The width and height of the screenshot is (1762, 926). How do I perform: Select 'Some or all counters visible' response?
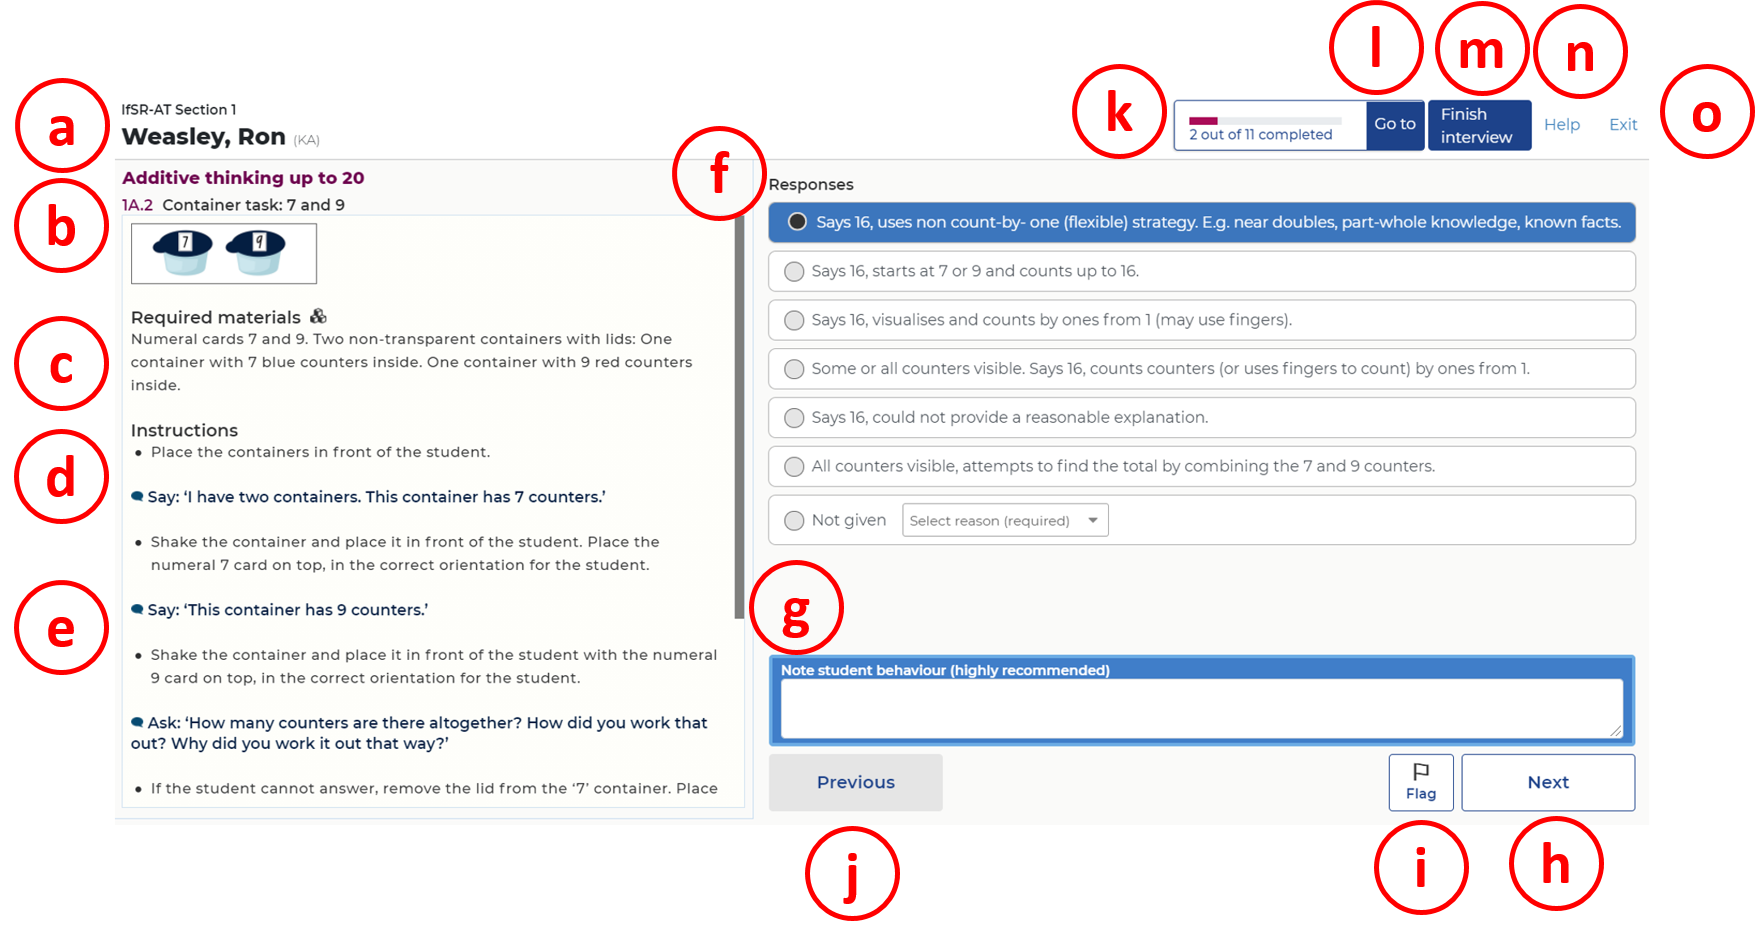[1201, 369]
